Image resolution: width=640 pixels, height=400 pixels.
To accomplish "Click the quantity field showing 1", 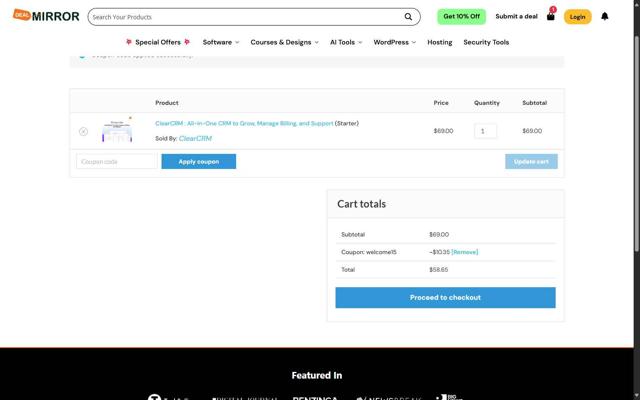I will coord(485,131).
